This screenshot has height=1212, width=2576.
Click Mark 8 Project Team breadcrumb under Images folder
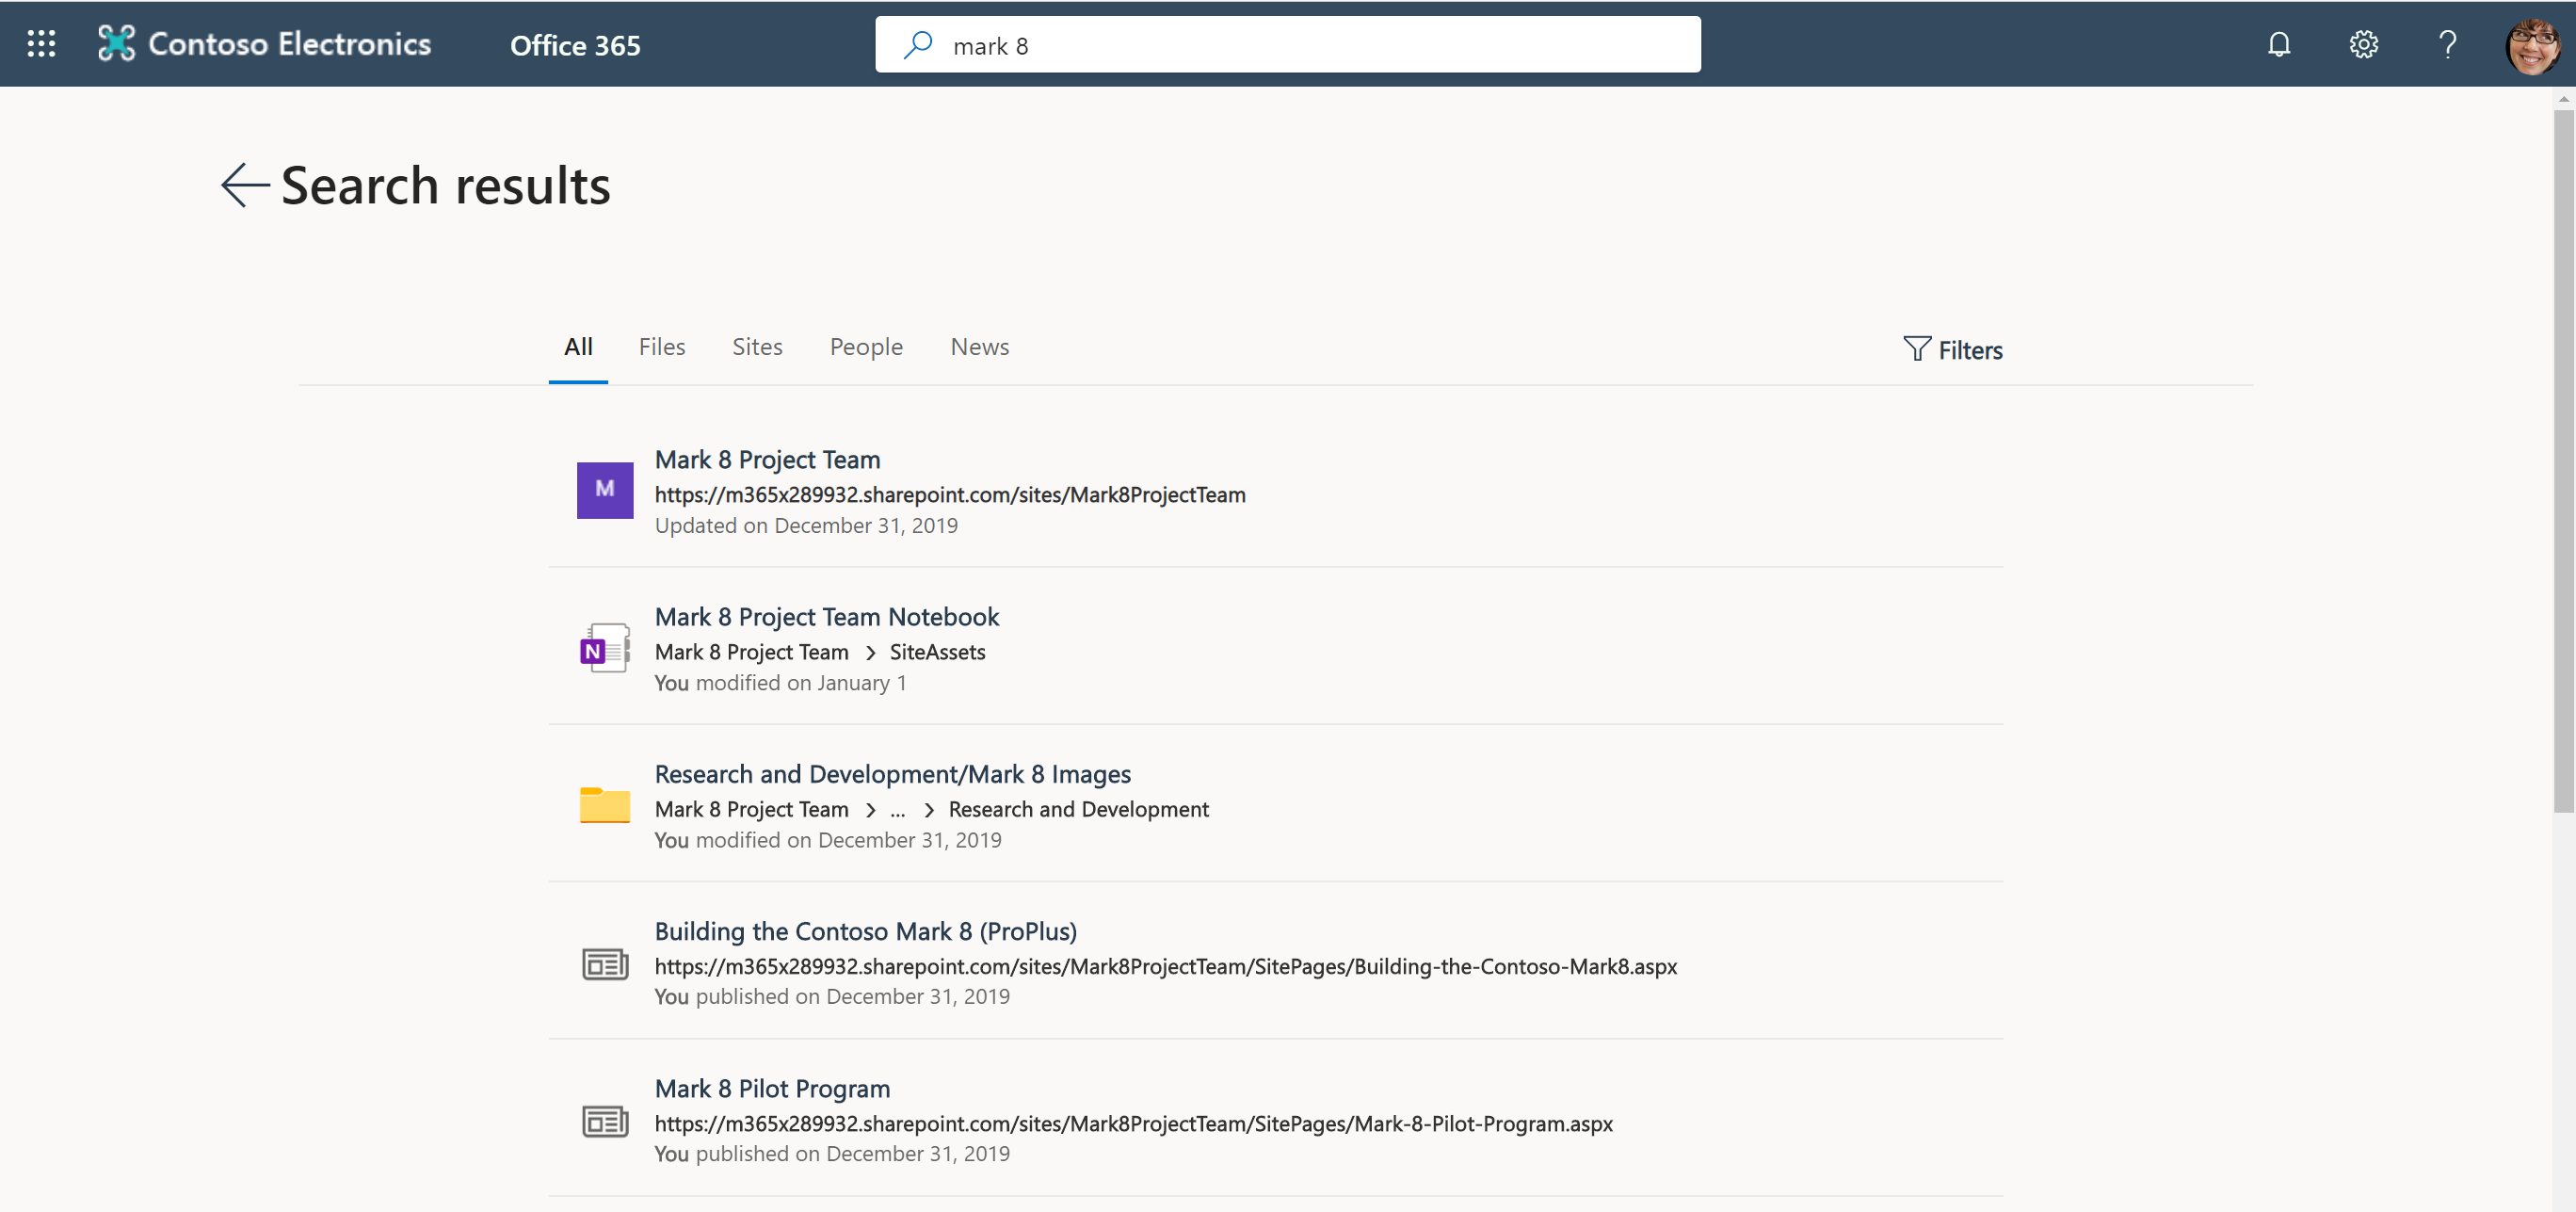[x=752, y=809]
